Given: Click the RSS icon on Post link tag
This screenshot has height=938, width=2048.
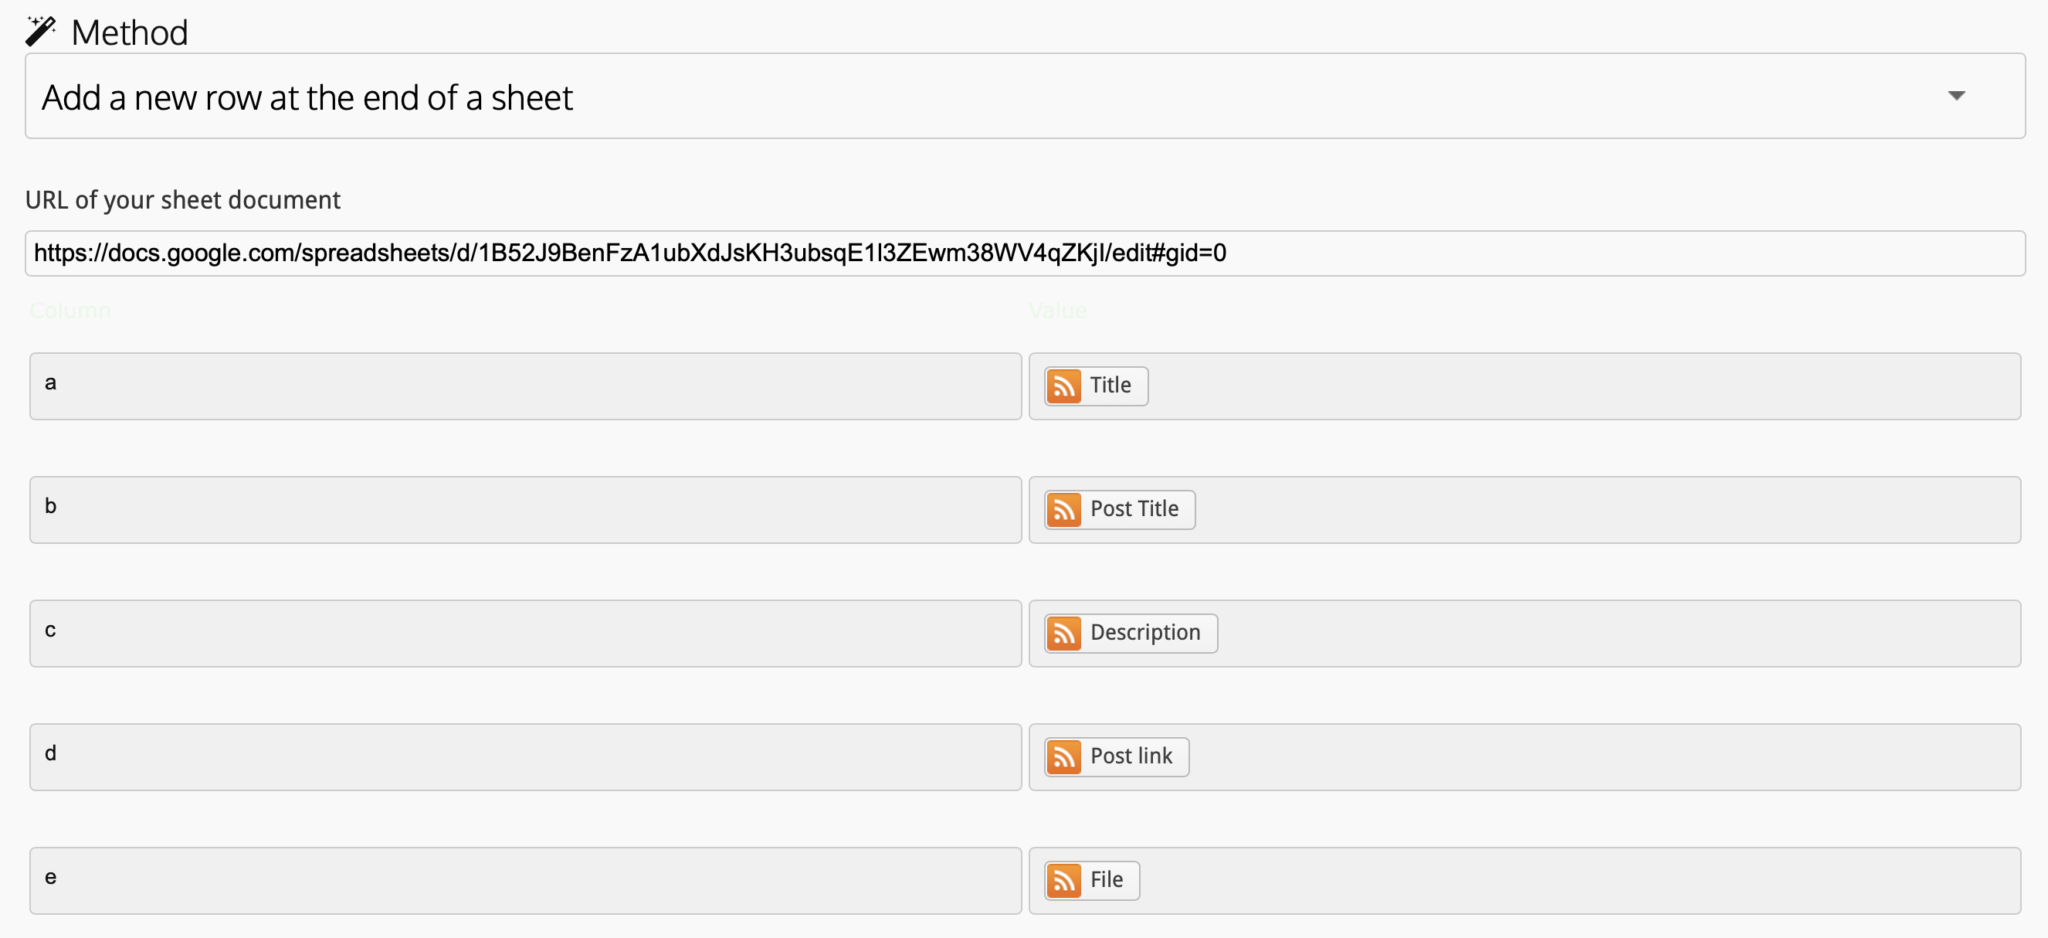Looking at the screenshot, I should [x=1063, y=757].
